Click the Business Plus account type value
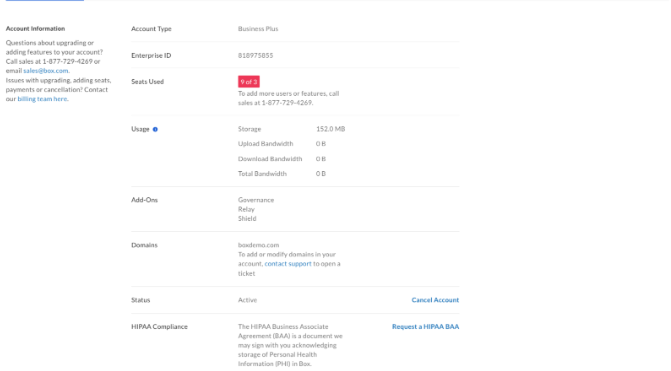The height and width of the screenshot is (371, 671). point(258,29)
